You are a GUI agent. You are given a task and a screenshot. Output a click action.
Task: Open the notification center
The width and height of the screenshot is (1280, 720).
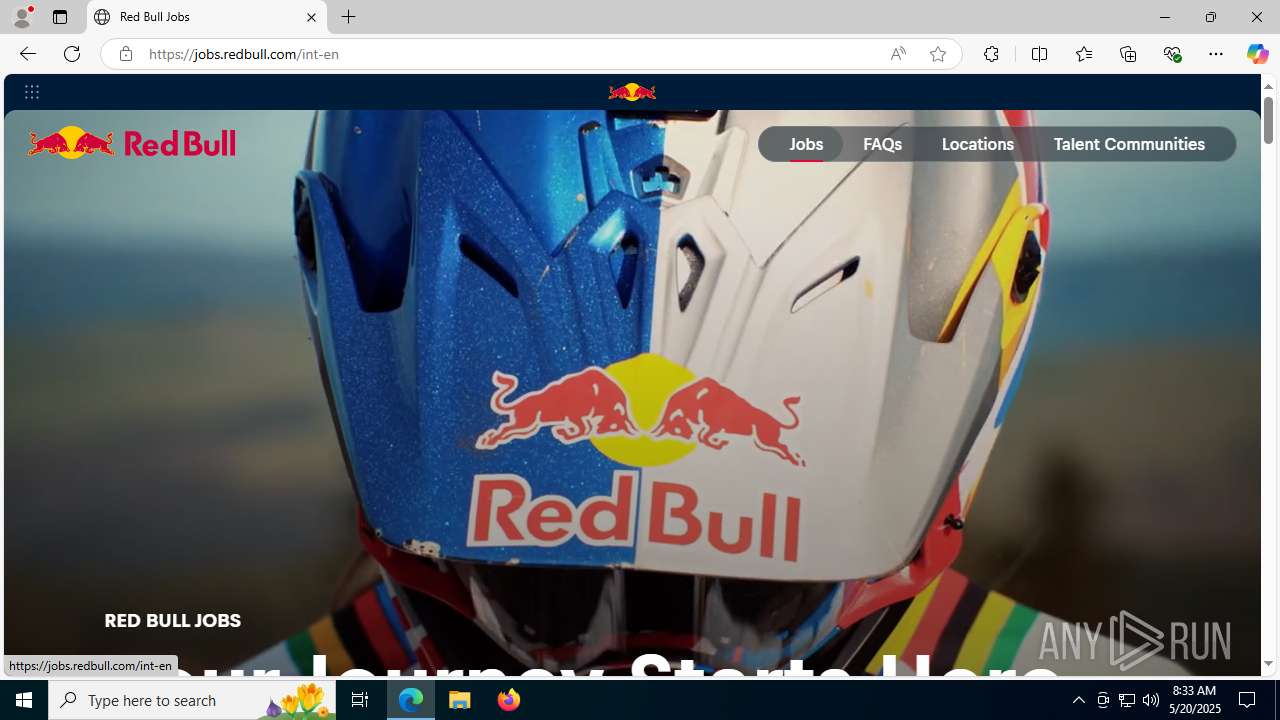(1247, 700)
